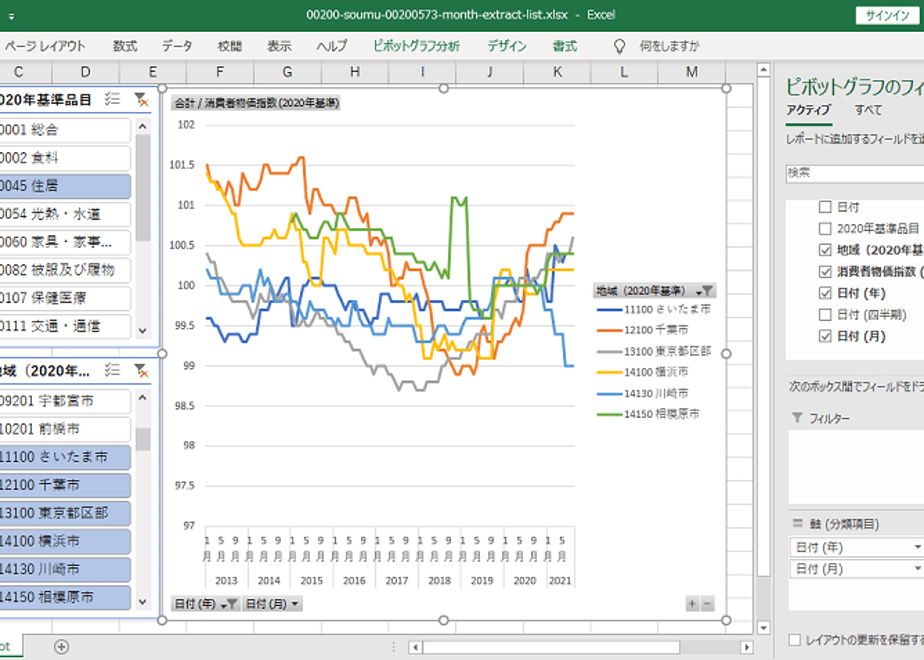This screenshot has width=924, height=660.
Task: Open the ヘルプ ribbon tab
Action: click(x=332, y=46)
